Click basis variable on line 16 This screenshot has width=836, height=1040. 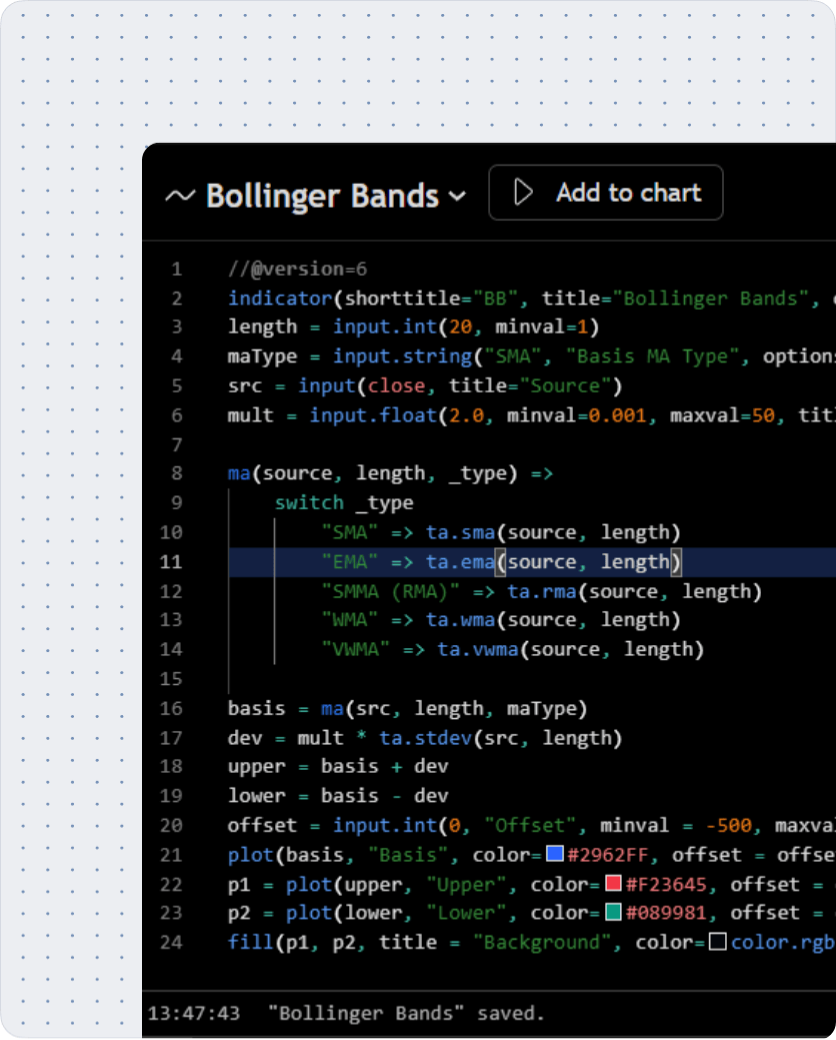257,708
